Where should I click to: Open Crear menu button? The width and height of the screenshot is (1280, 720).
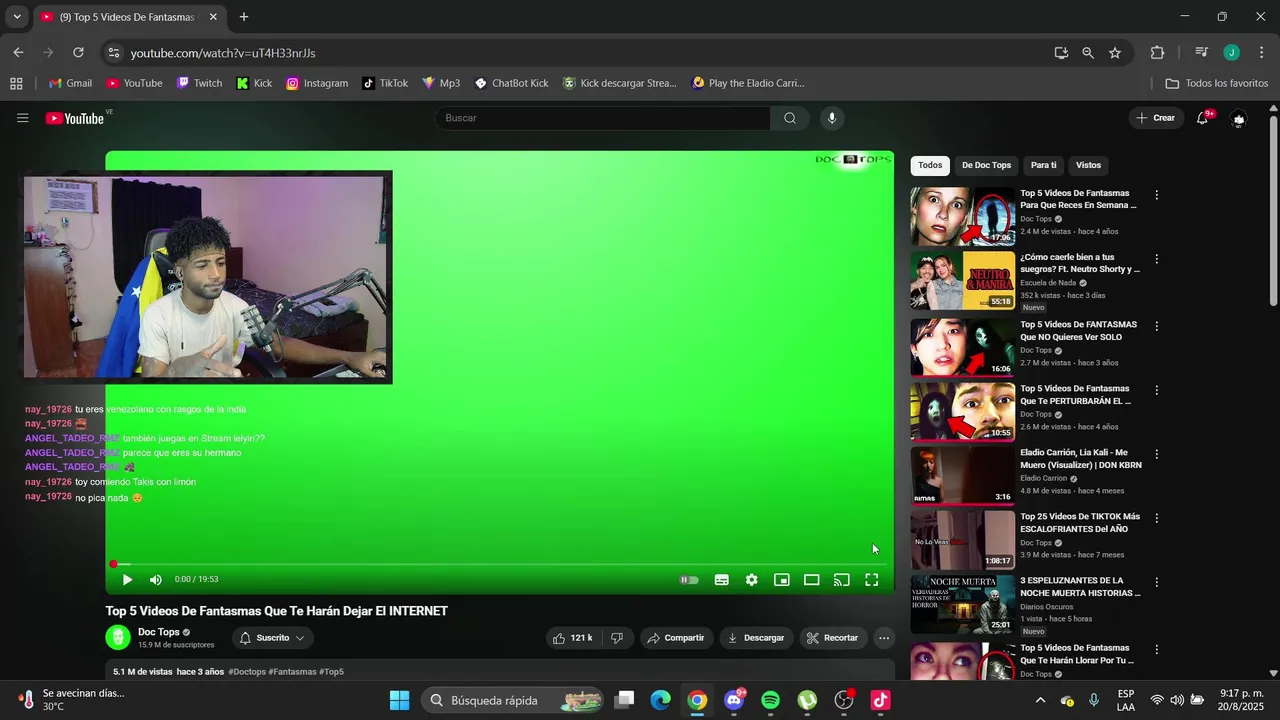click(x=1156, y=118)
